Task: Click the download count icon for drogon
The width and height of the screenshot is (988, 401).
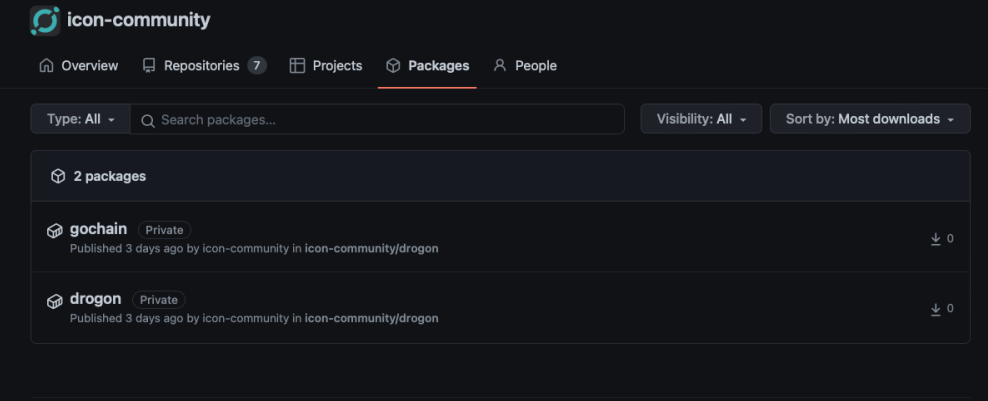Action: (936, 309)
